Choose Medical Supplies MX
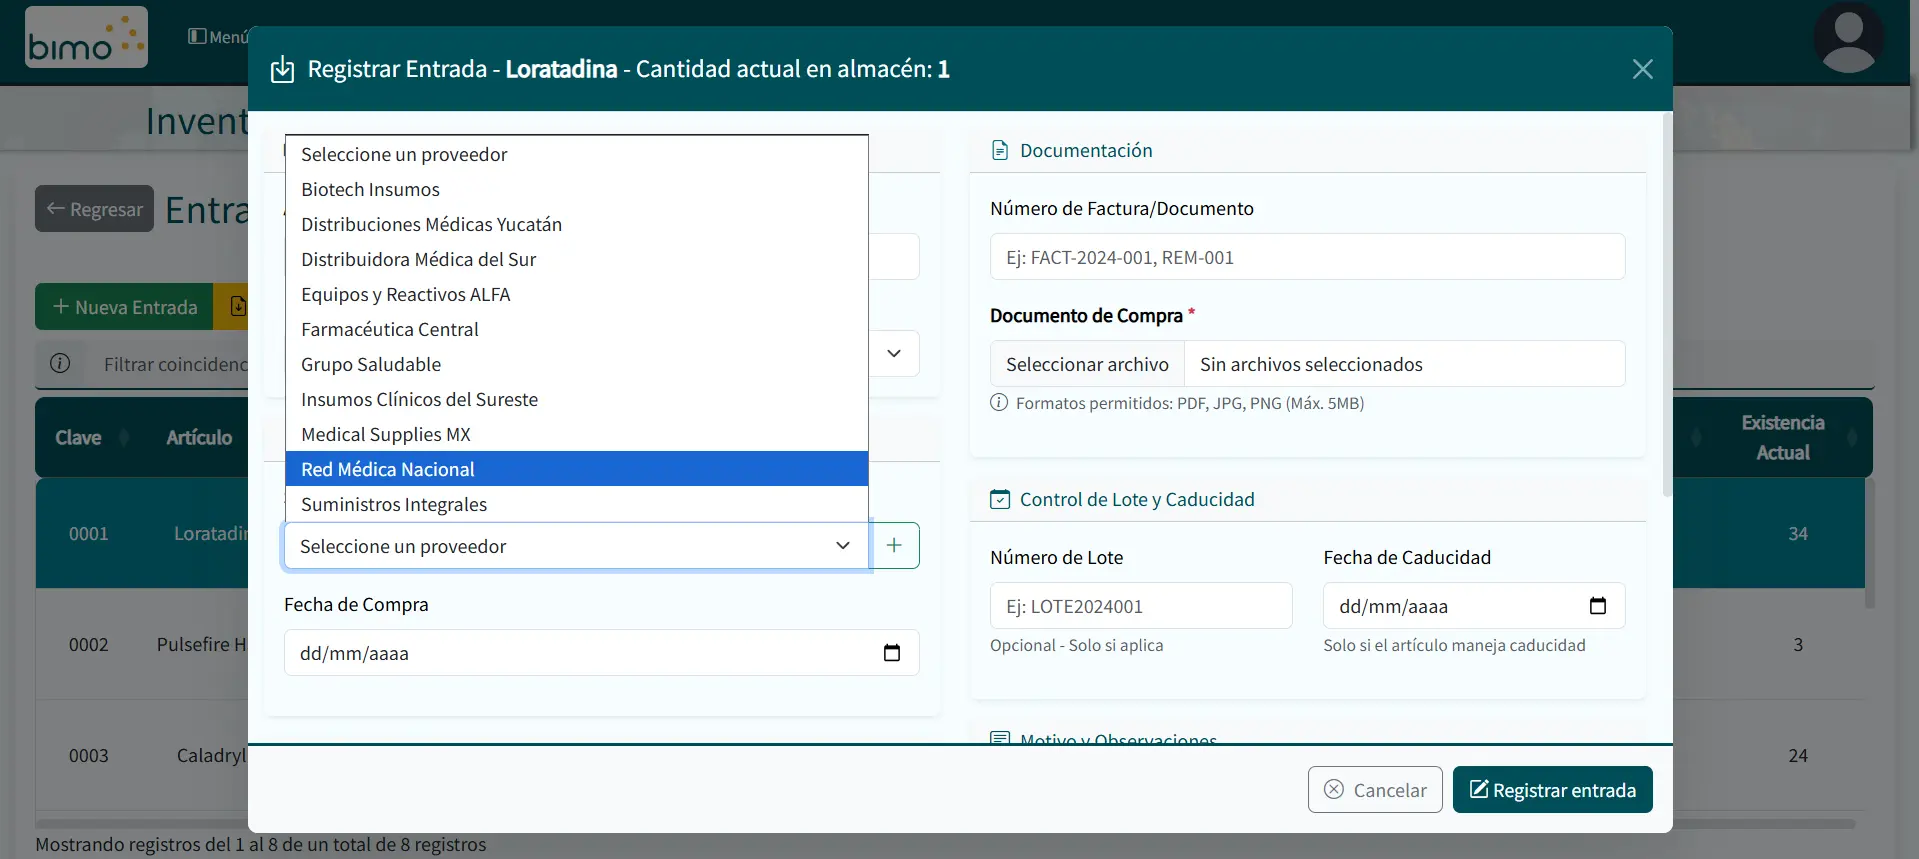 (x=576, y=434)
